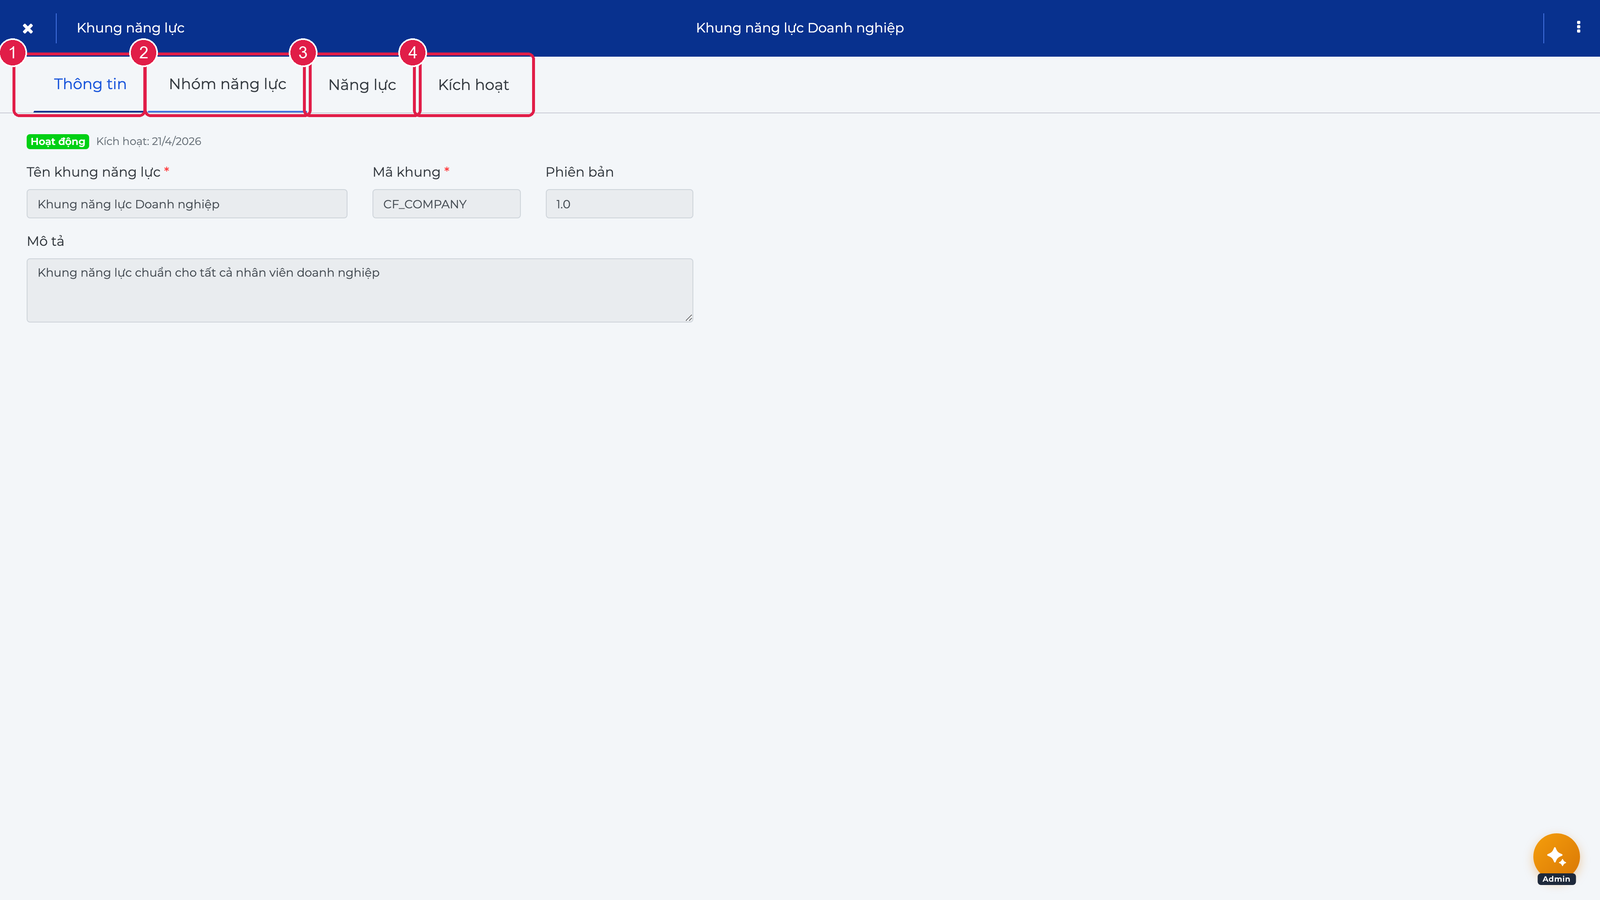The width and height of the screenshot is (1600, 900).
Task: Open the Năng lực tab
Action: click(362, 85)
